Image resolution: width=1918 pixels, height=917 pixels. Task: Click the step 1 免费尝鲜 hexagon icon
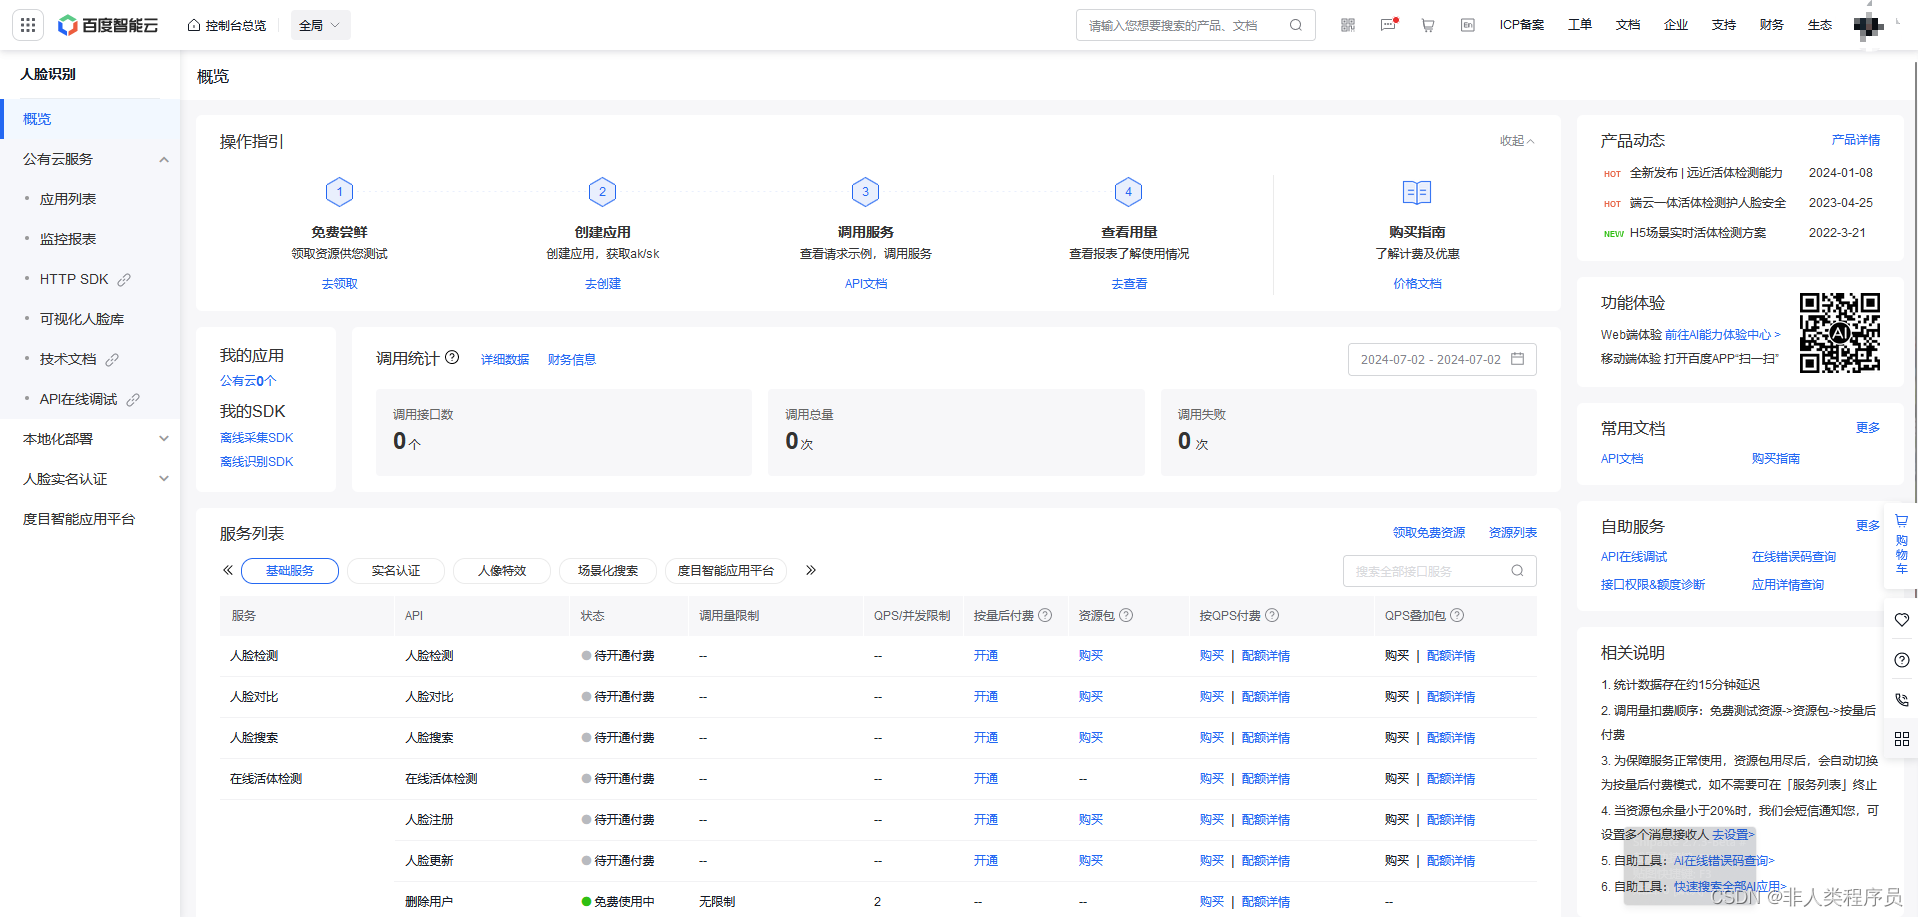[339, 192]
